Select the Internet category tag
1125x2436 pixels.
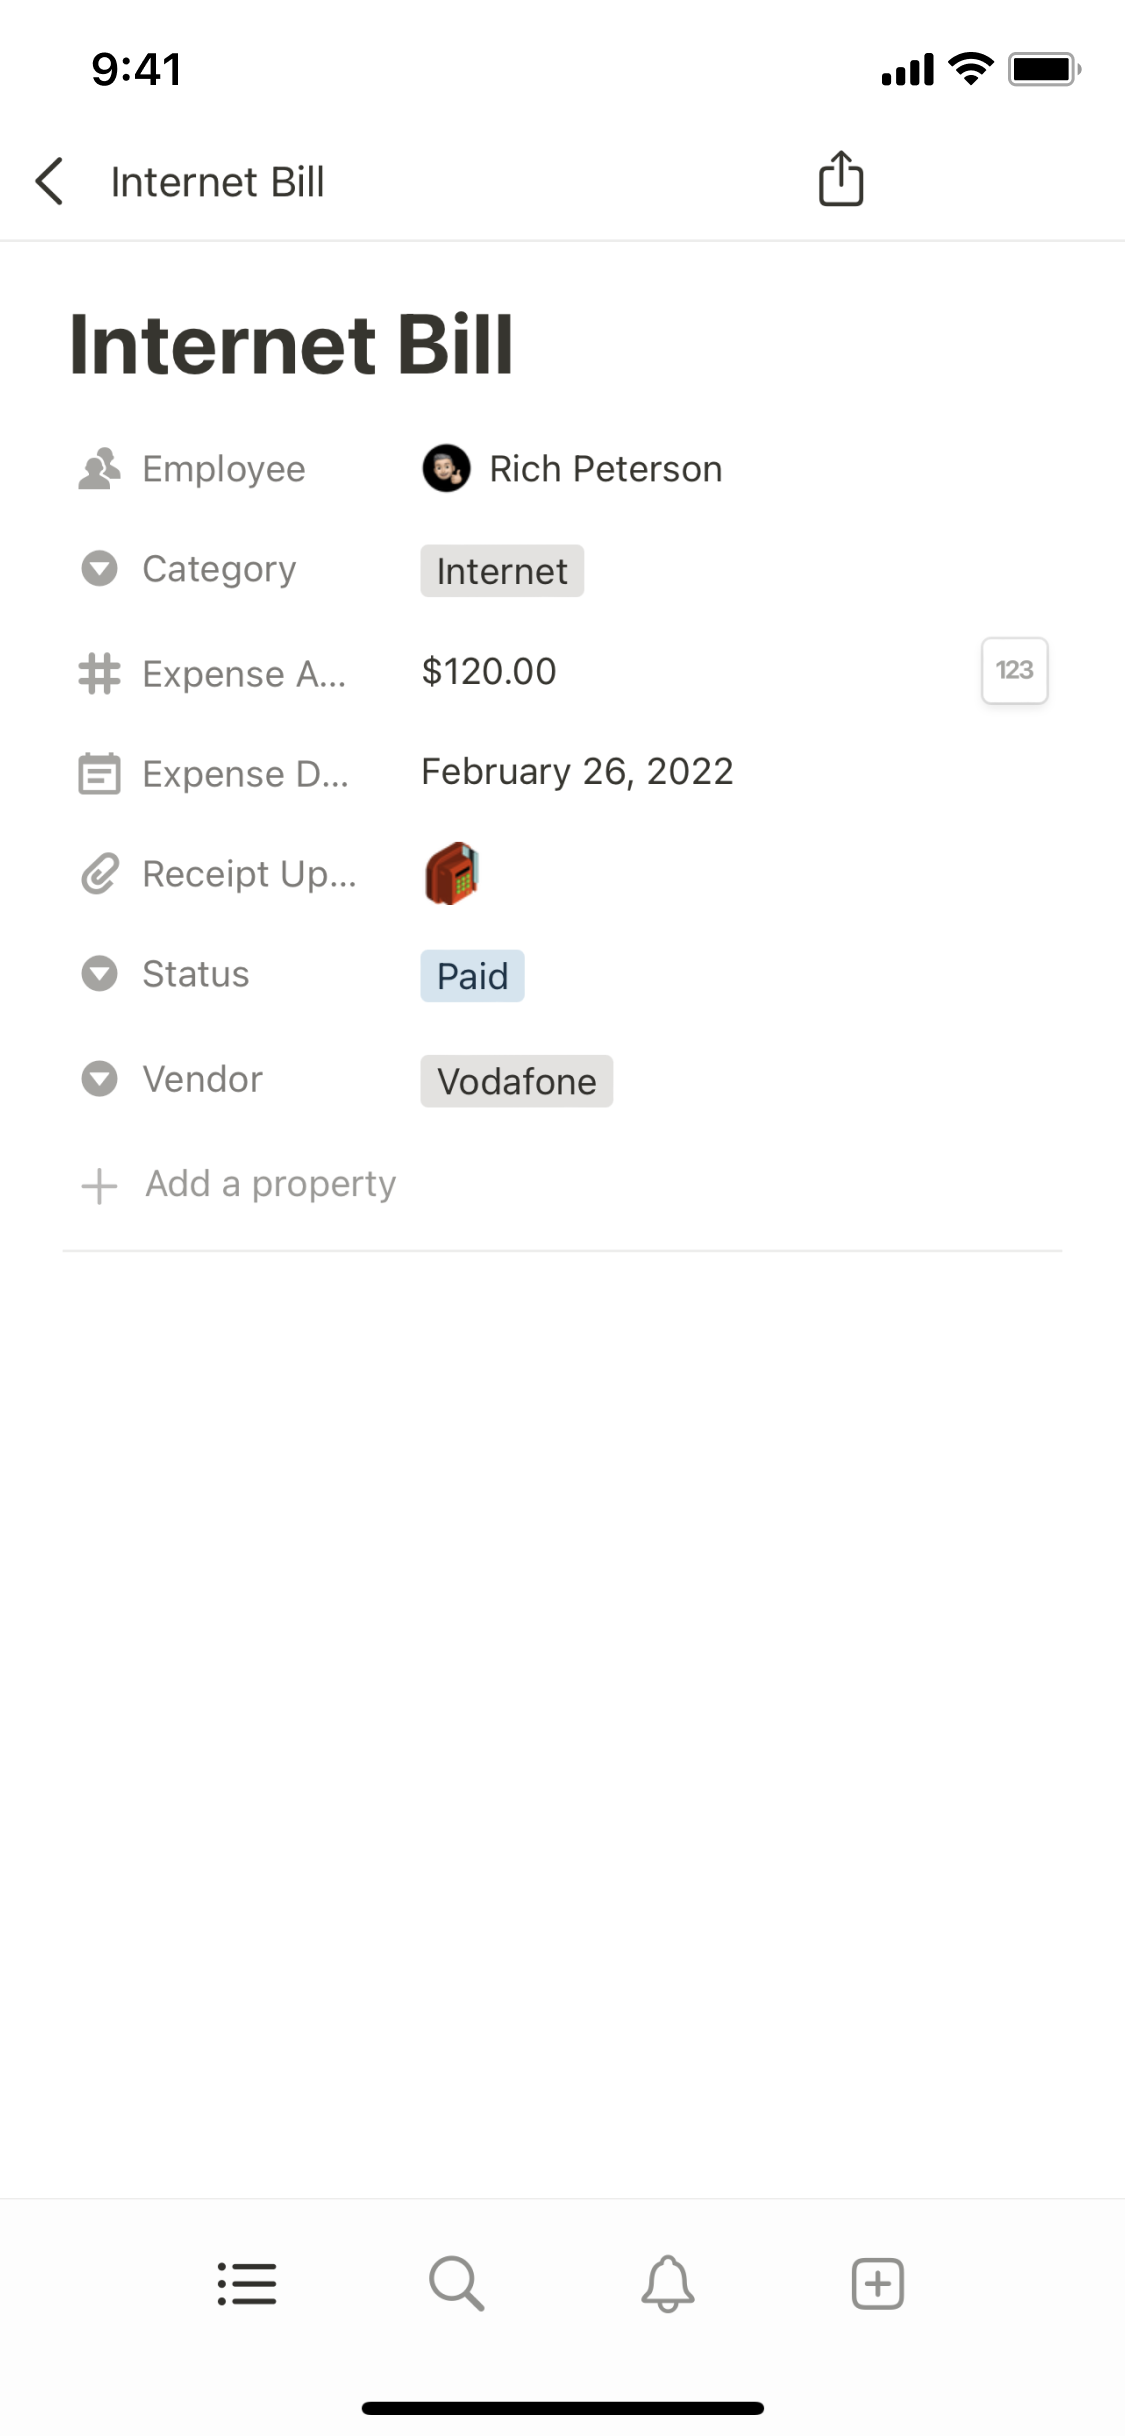pyautogui.click(x=502, y=571)
